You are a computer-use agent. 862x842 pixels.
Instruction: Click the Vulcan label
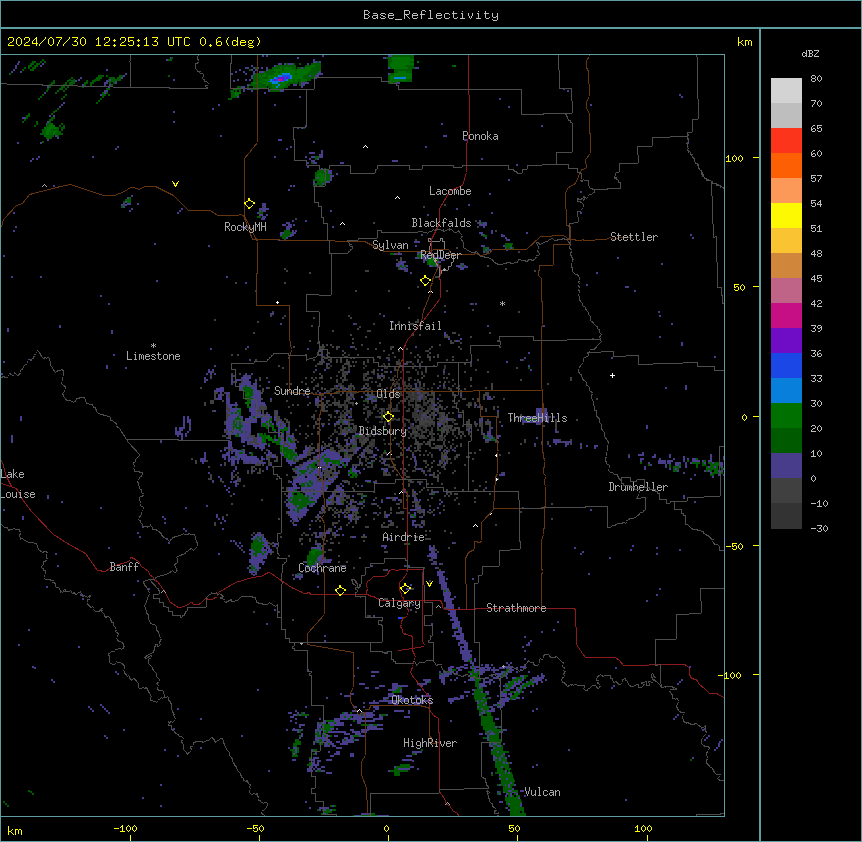coord(542,792)
